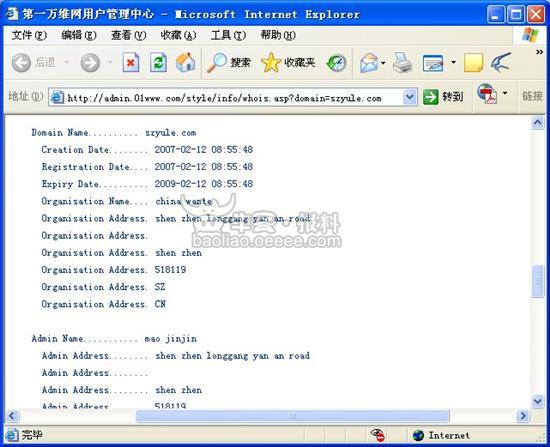The image size is (550, 447).
Task: Click the Back (后退) arrow button
Action: [34, 63]
